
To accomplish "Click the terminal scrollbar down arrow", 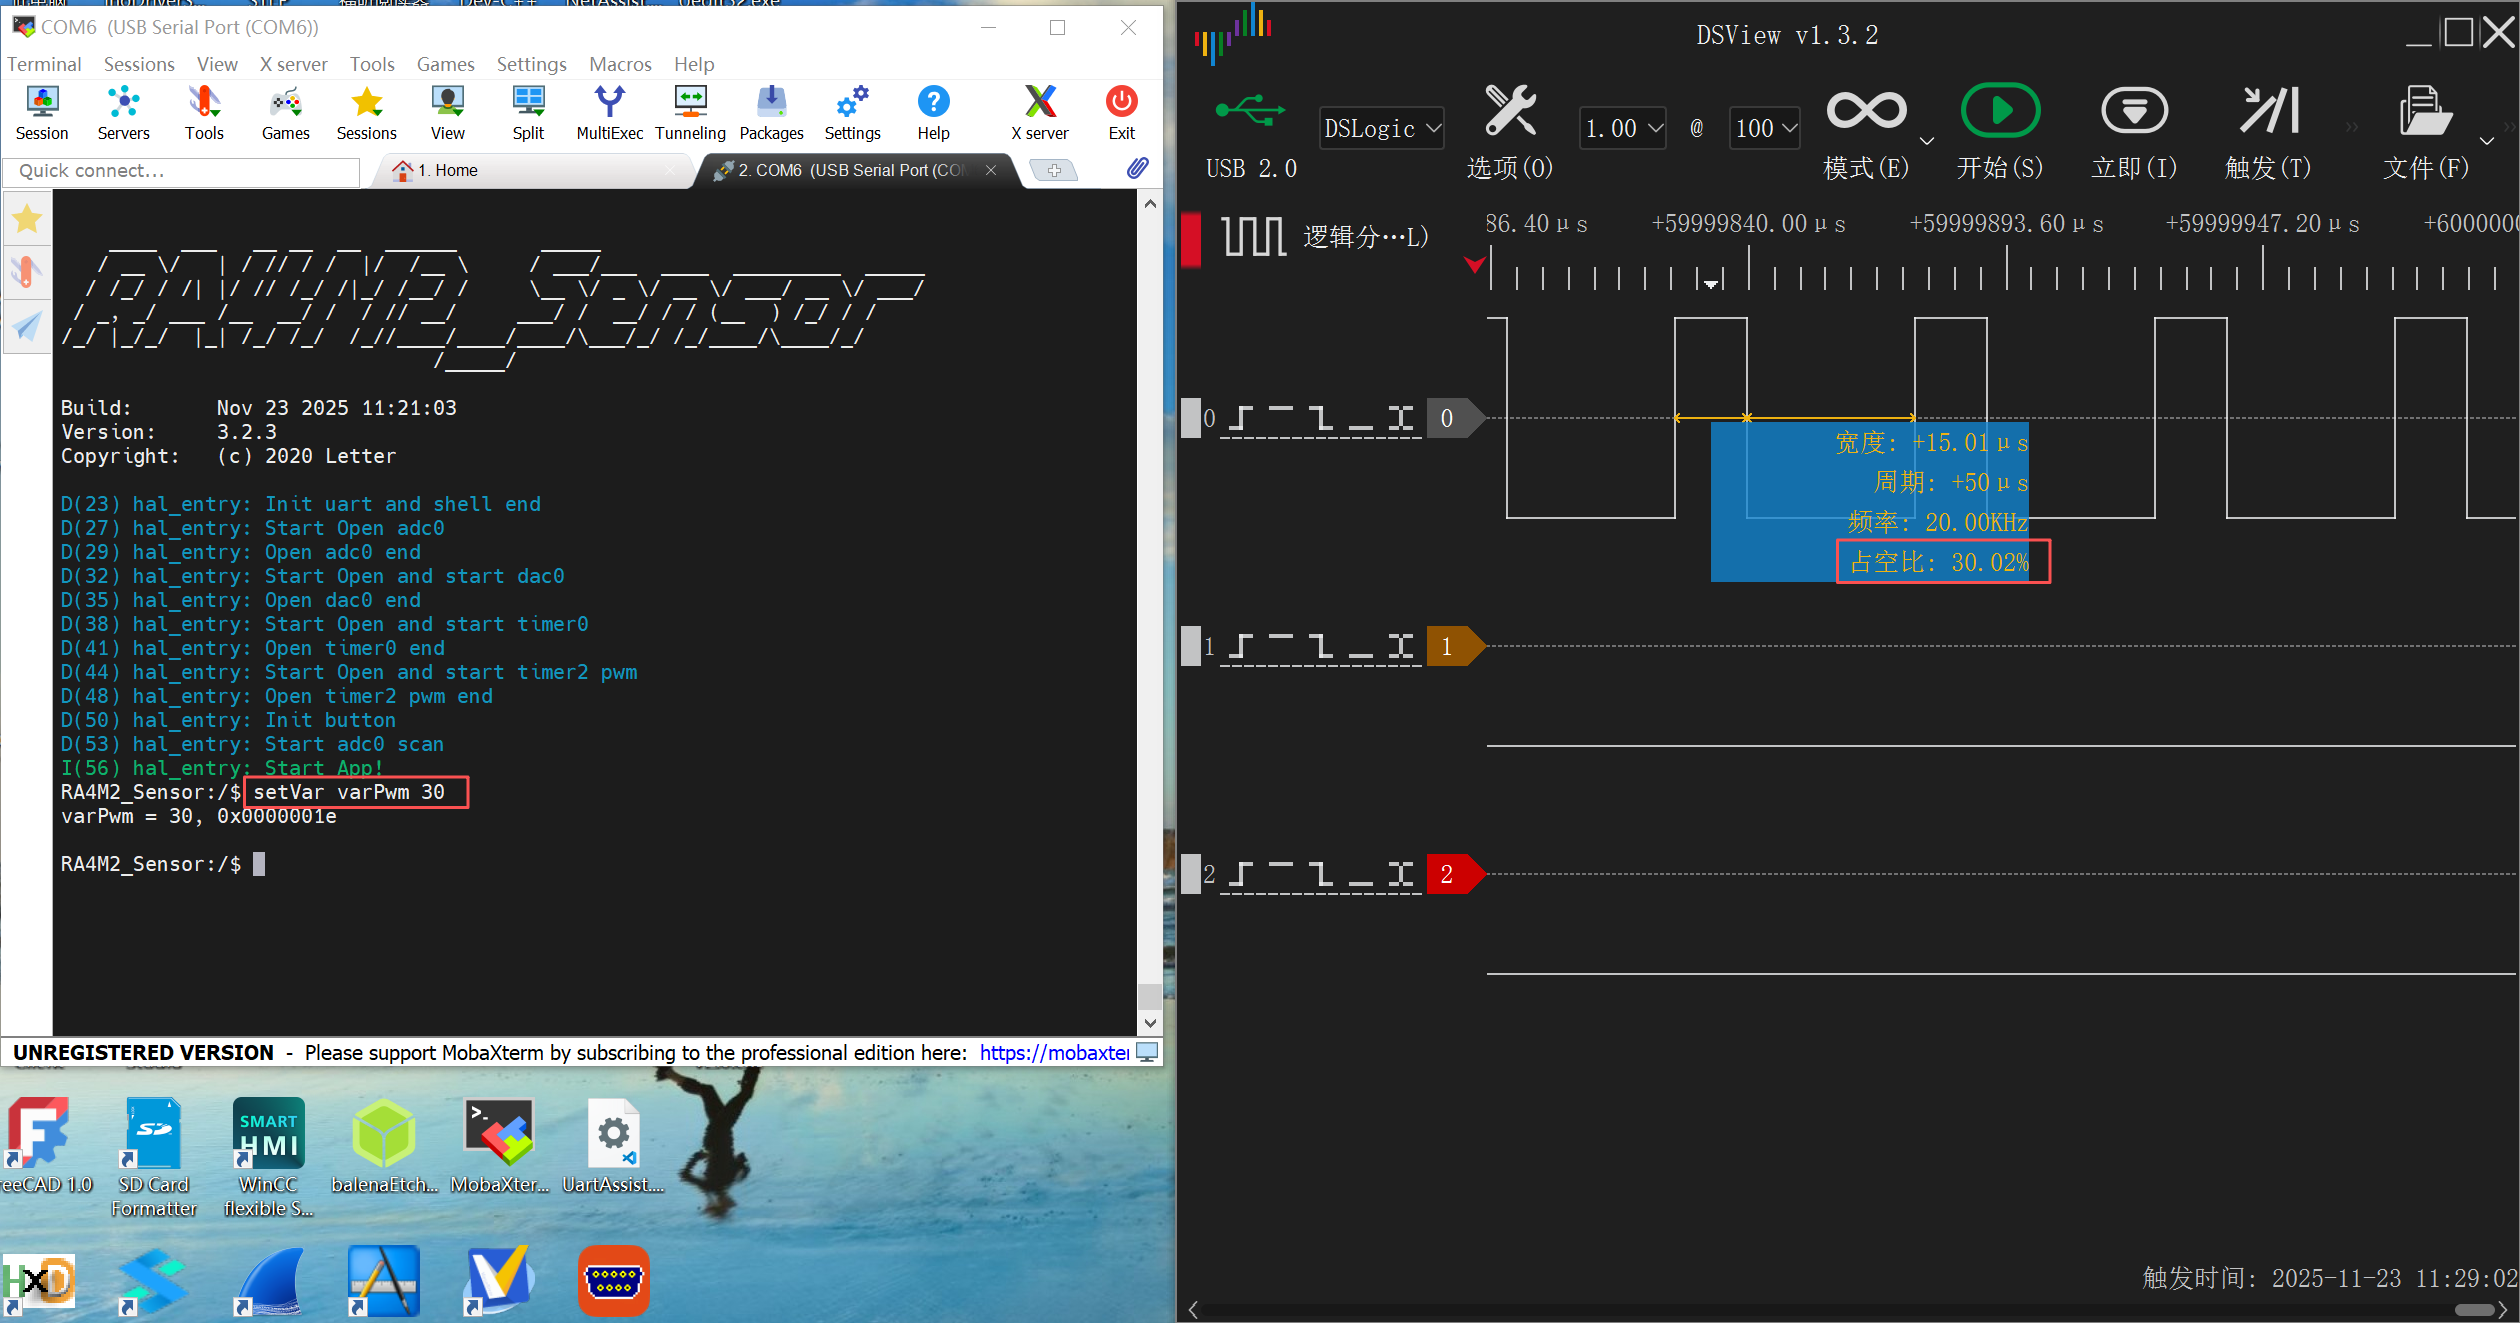I will [1149, 1023].
